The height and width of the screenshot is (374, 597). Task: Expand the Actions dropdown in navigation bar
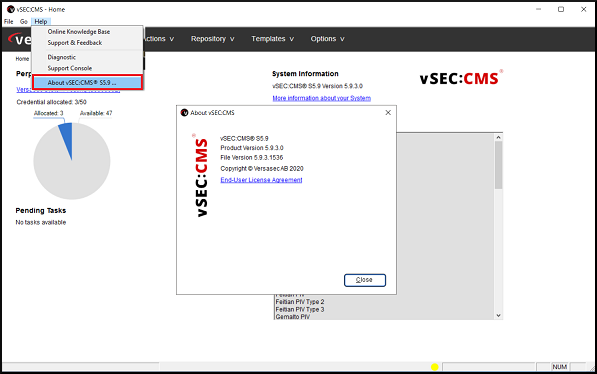point(159,39)
